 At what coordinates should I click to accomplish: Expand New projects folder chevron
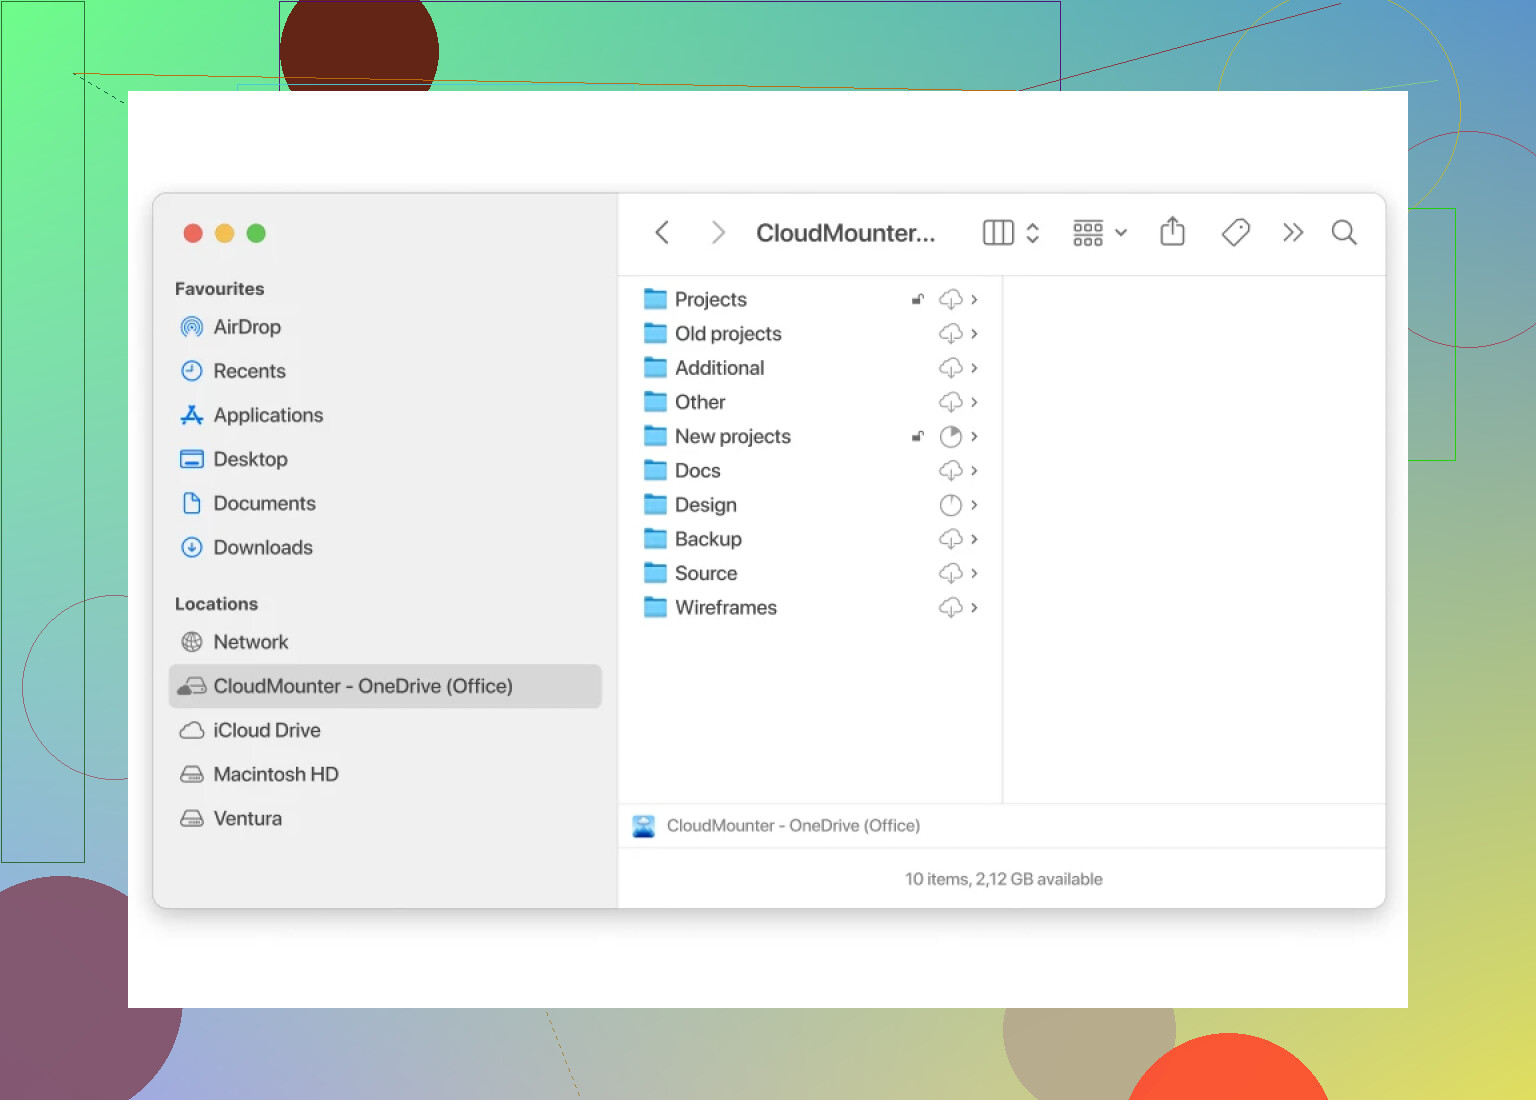[974, 436]
